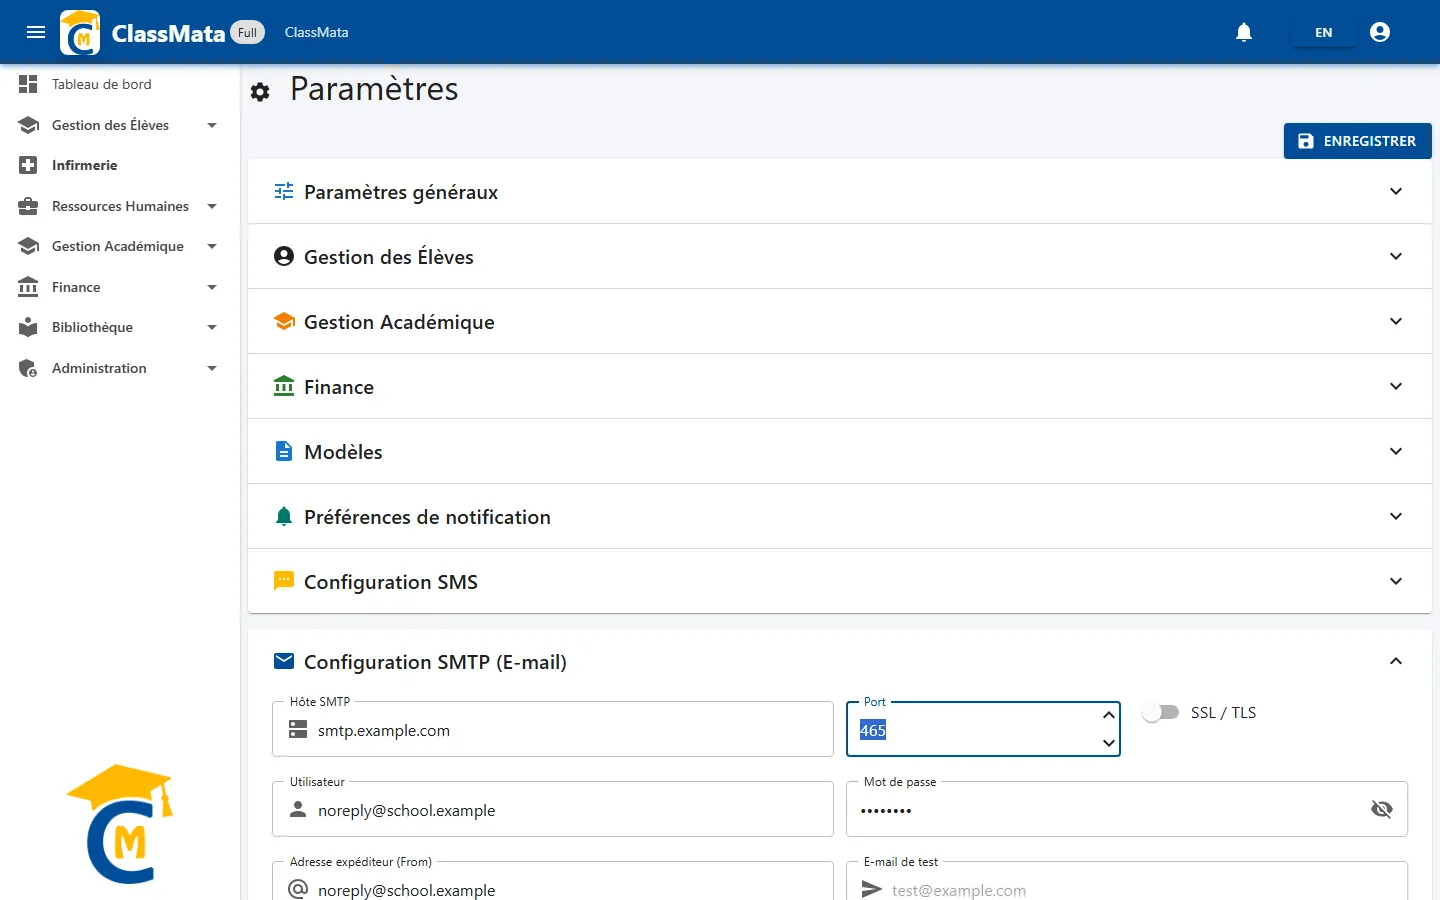Click the Bibliothèque reader icon
1440x900 pixels.
(28, 327)
